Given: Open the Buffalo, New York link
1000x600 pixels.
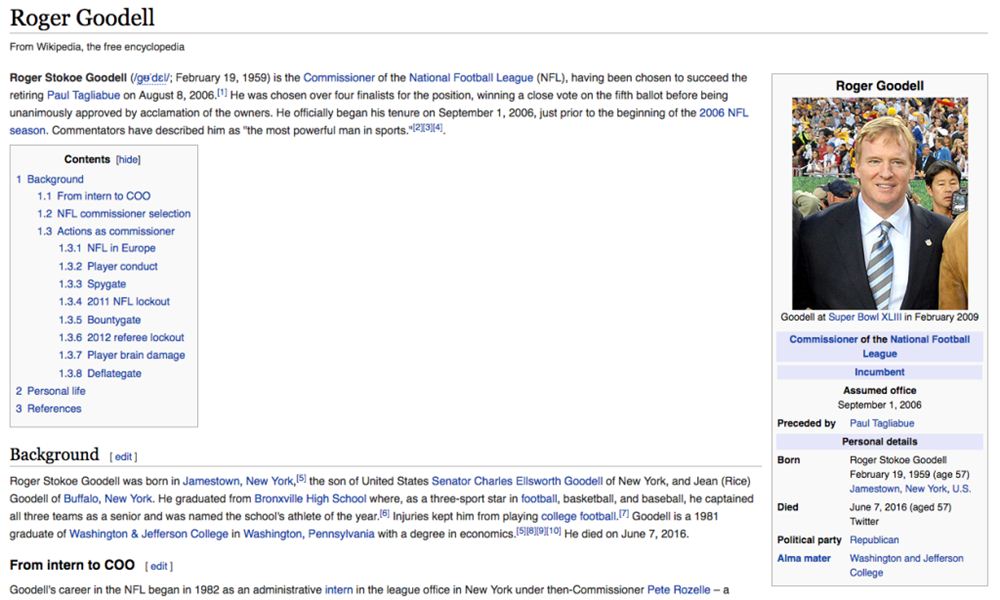Looking at the screenshot, I should click(x=108, y=499).
